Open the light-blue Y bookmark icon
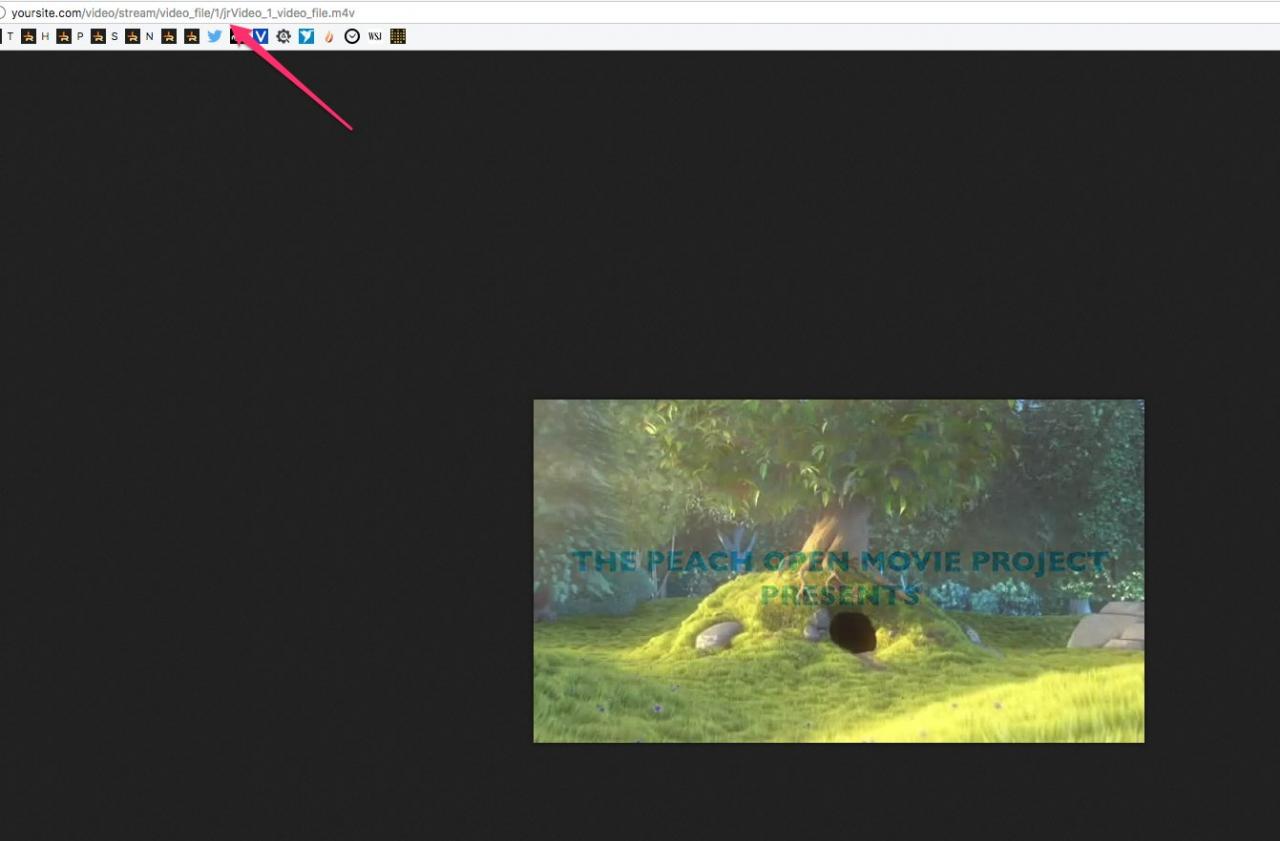This screenshot has width=1280, height=841. click(306, 36)
